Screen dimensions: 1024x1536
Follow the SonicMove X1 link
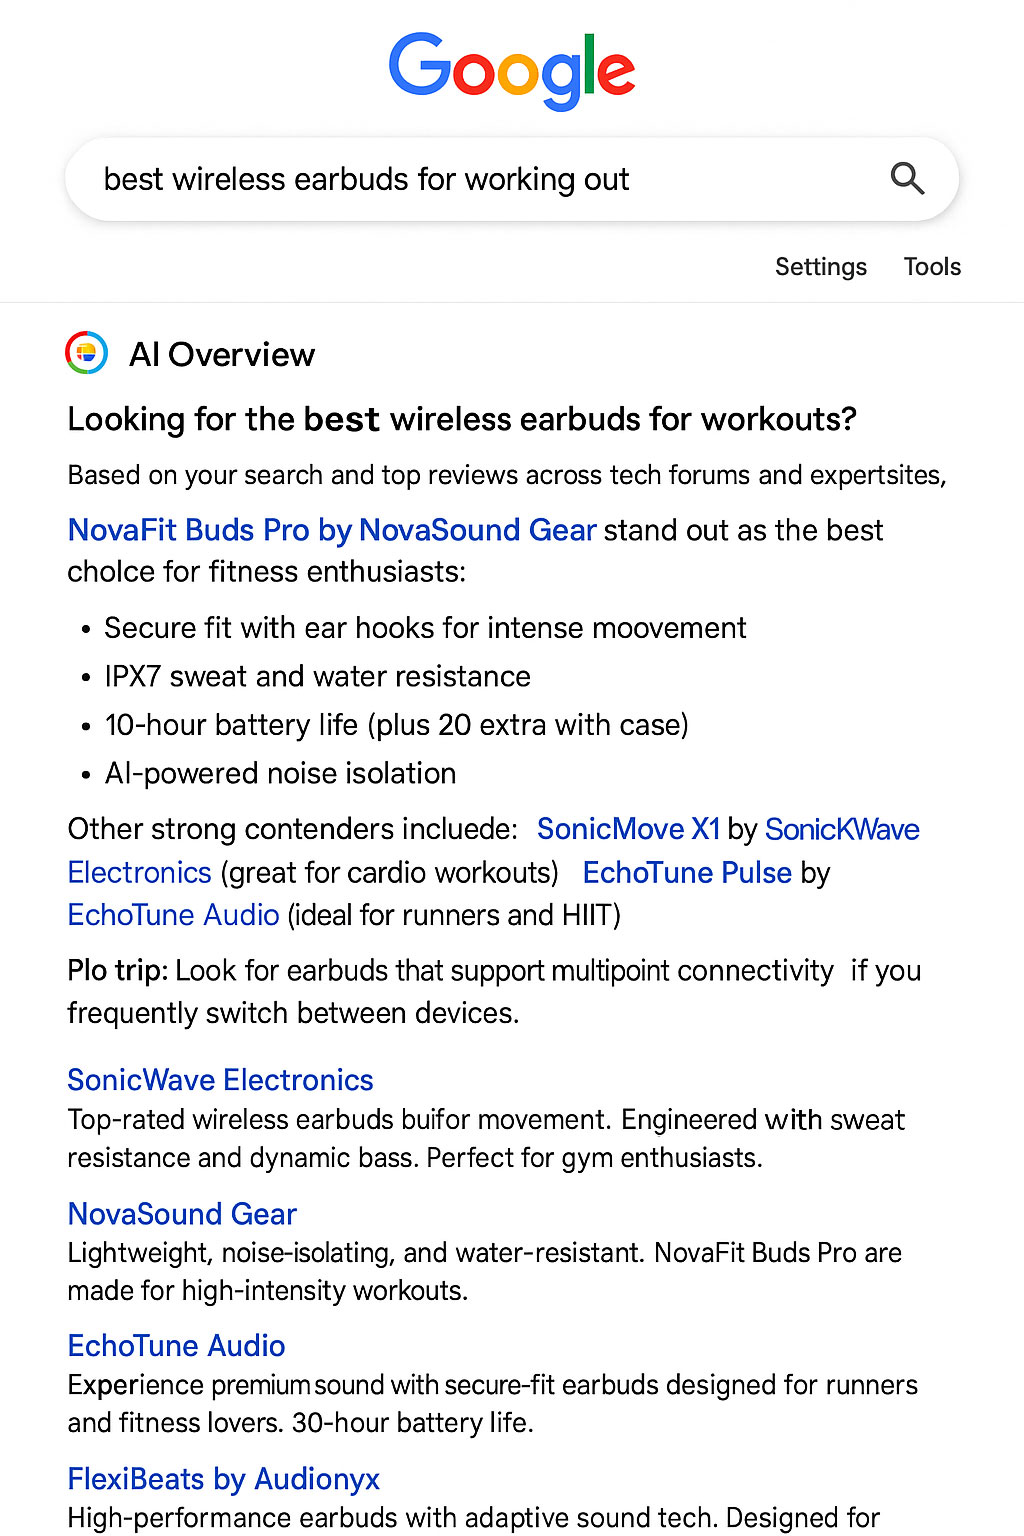tap(628, 829)
